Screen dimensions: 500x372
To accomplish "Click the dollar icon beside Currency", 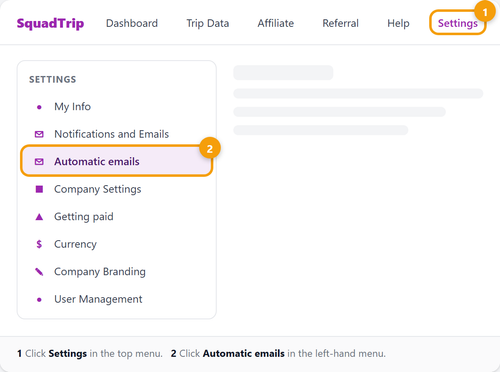I will click(x=39, y=244).
